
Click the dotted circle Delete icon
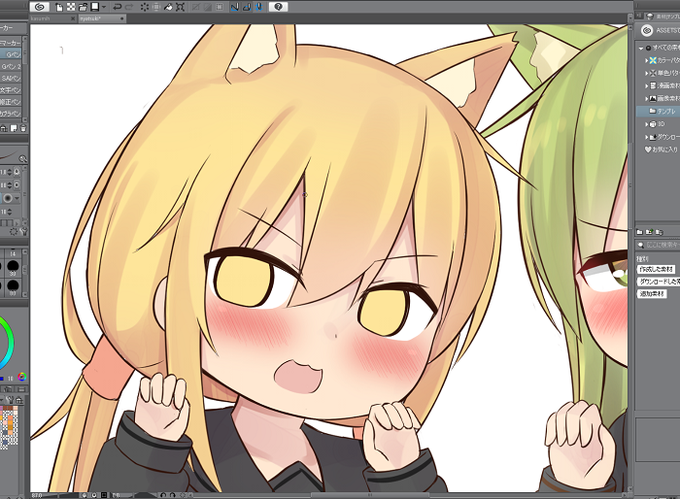145,7
